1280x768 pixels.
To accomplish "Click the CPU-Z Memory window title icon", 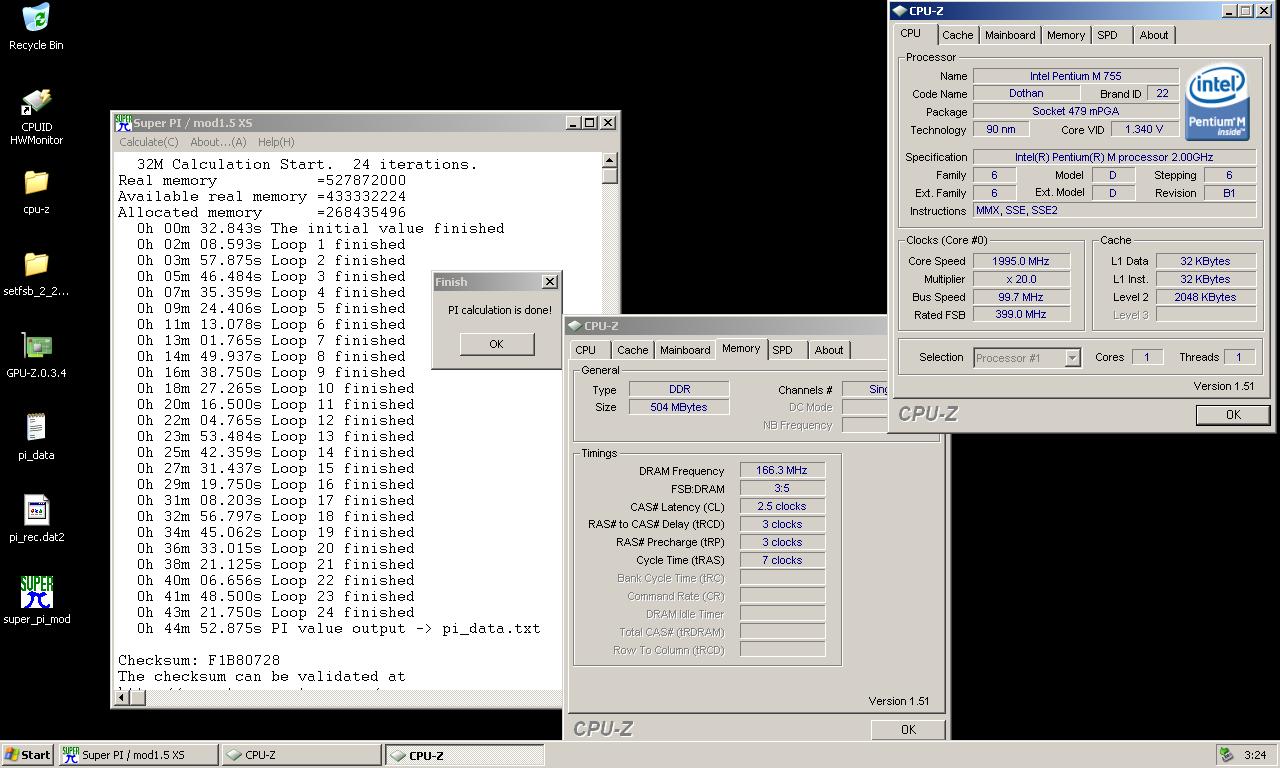I will point(574,326).
